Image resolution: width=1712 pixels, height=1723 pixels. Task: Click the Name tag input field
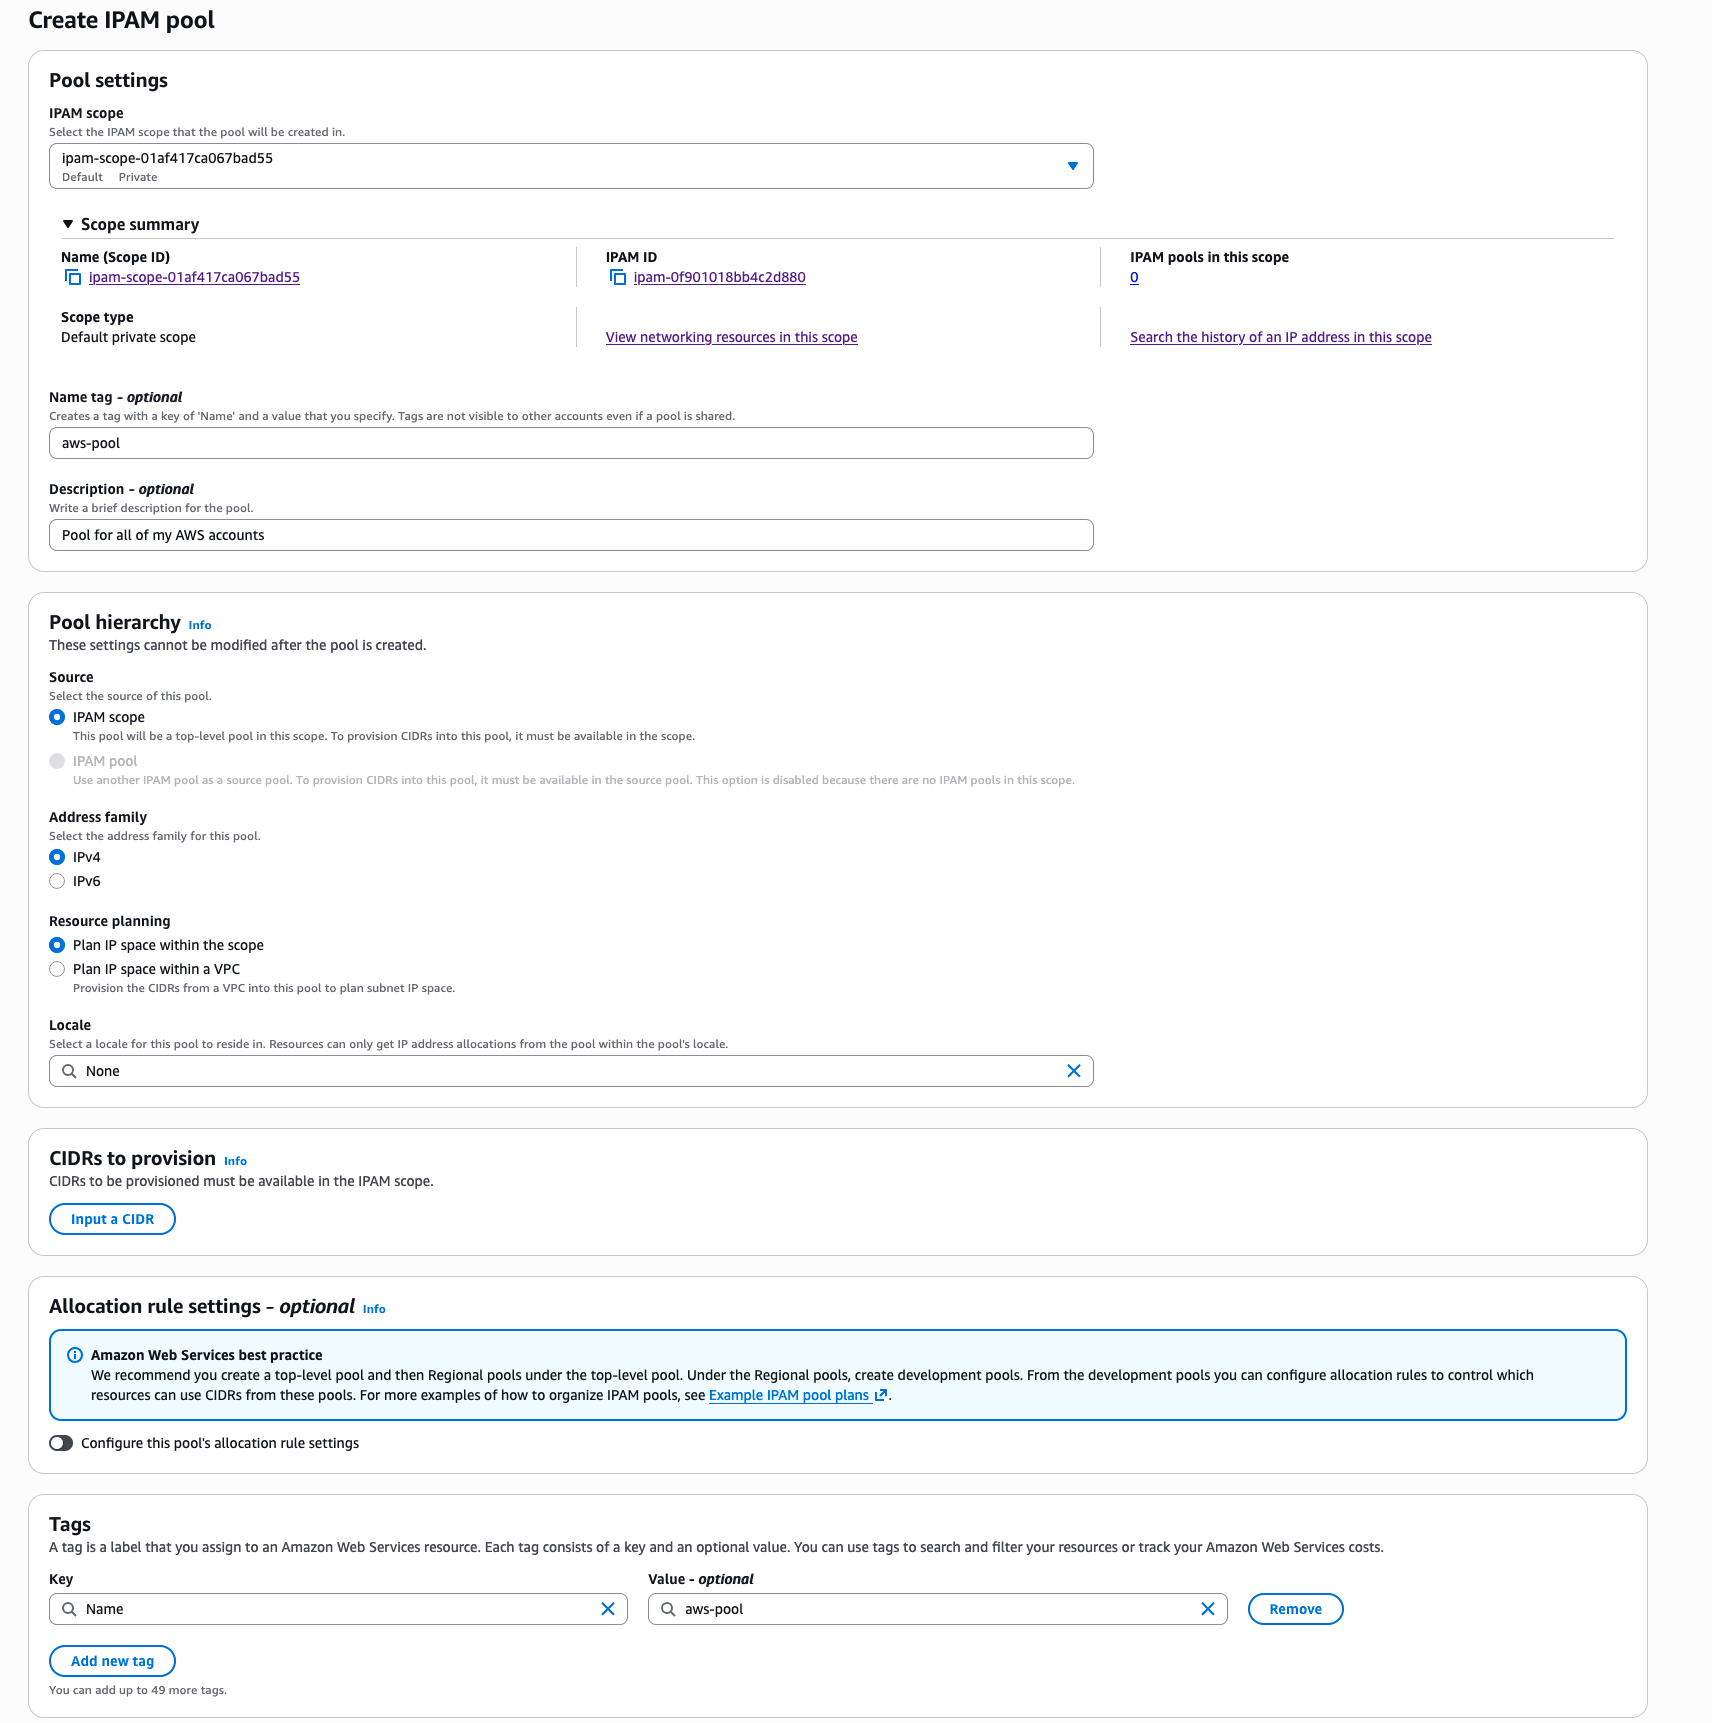pos(570,443)
